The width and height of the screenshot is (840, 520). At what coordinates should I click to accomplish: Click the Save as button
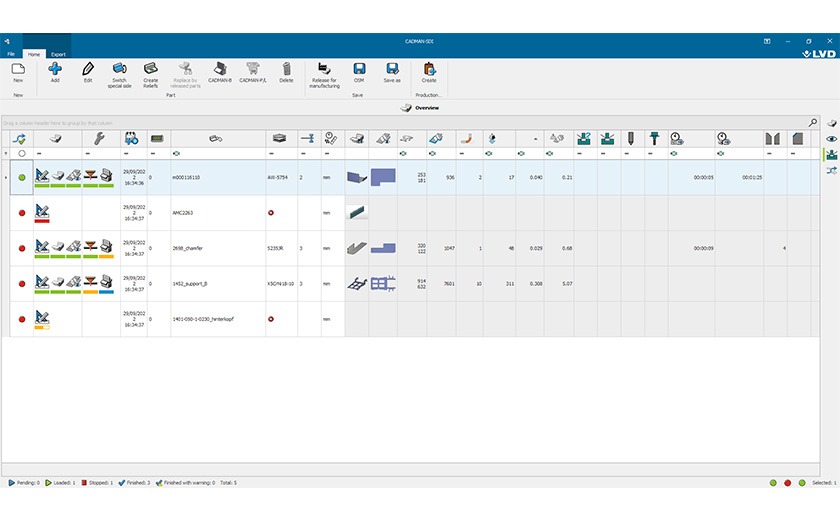tap(392, 71)
